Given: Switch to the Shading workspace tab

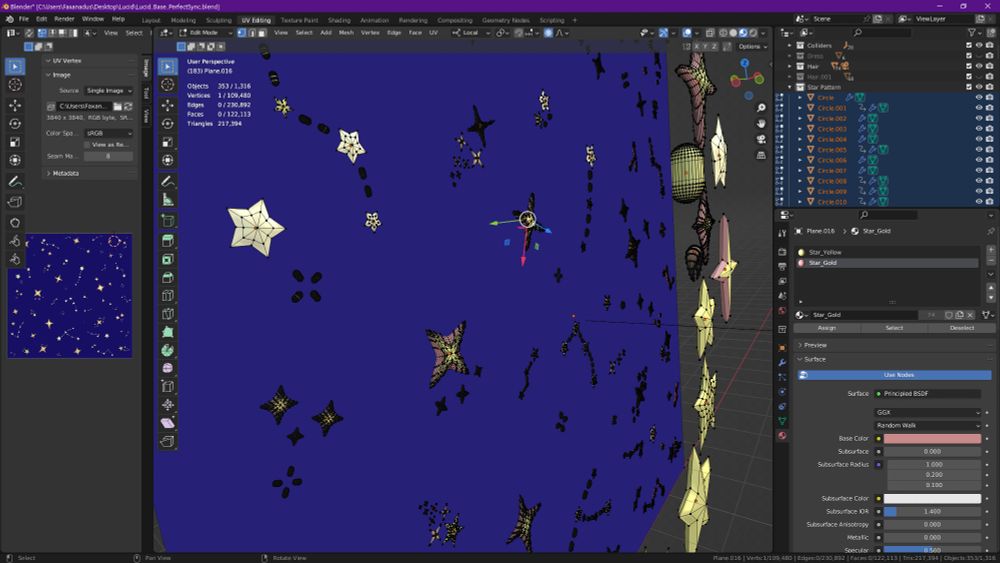Looking at the screenshot, I should [339, 20].
